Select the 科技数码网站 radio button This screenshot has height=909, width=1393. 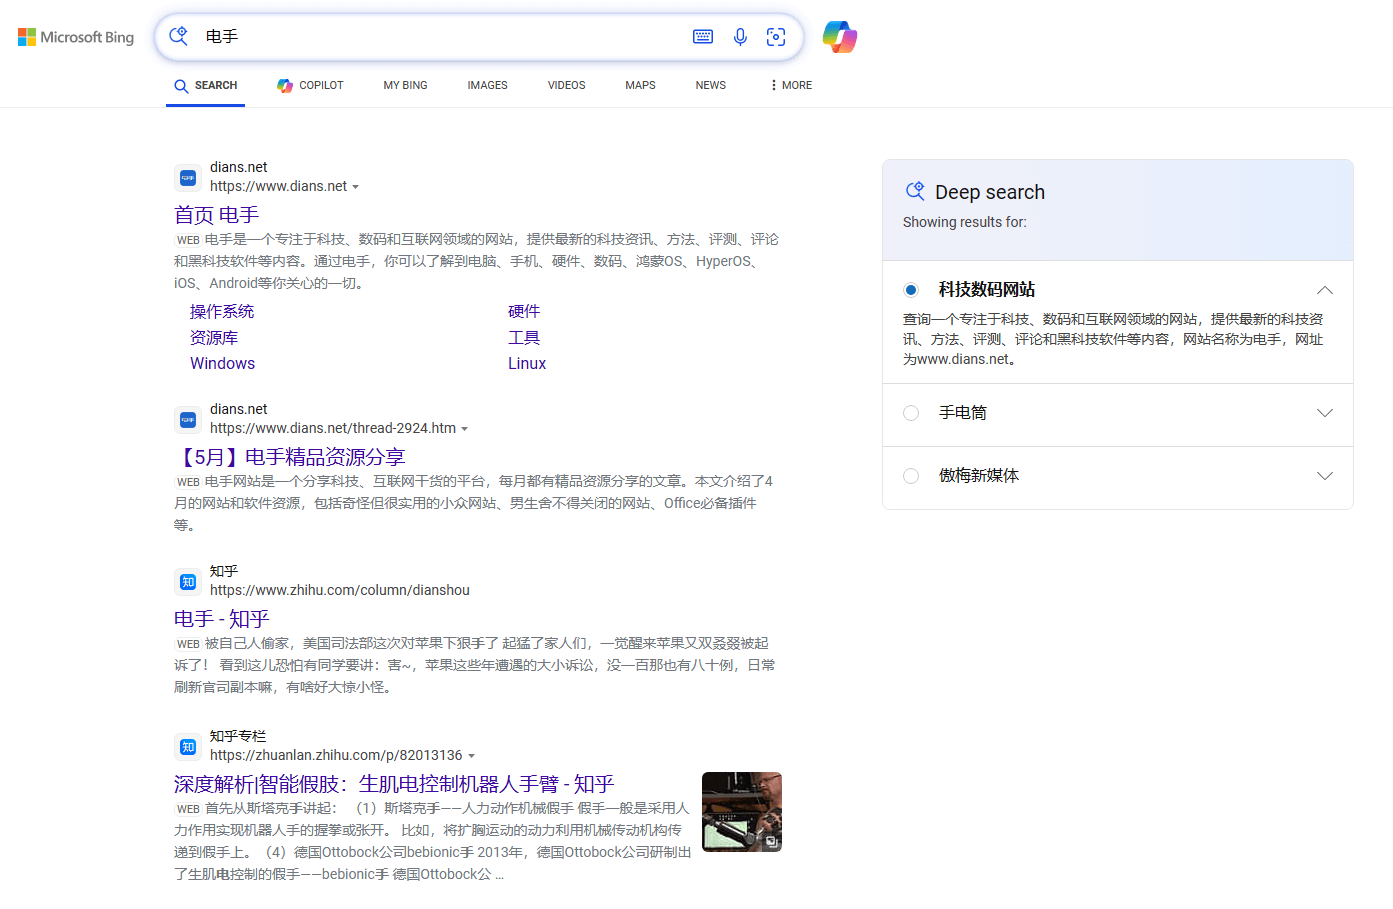pyautogui.click(x=911, y=290)
